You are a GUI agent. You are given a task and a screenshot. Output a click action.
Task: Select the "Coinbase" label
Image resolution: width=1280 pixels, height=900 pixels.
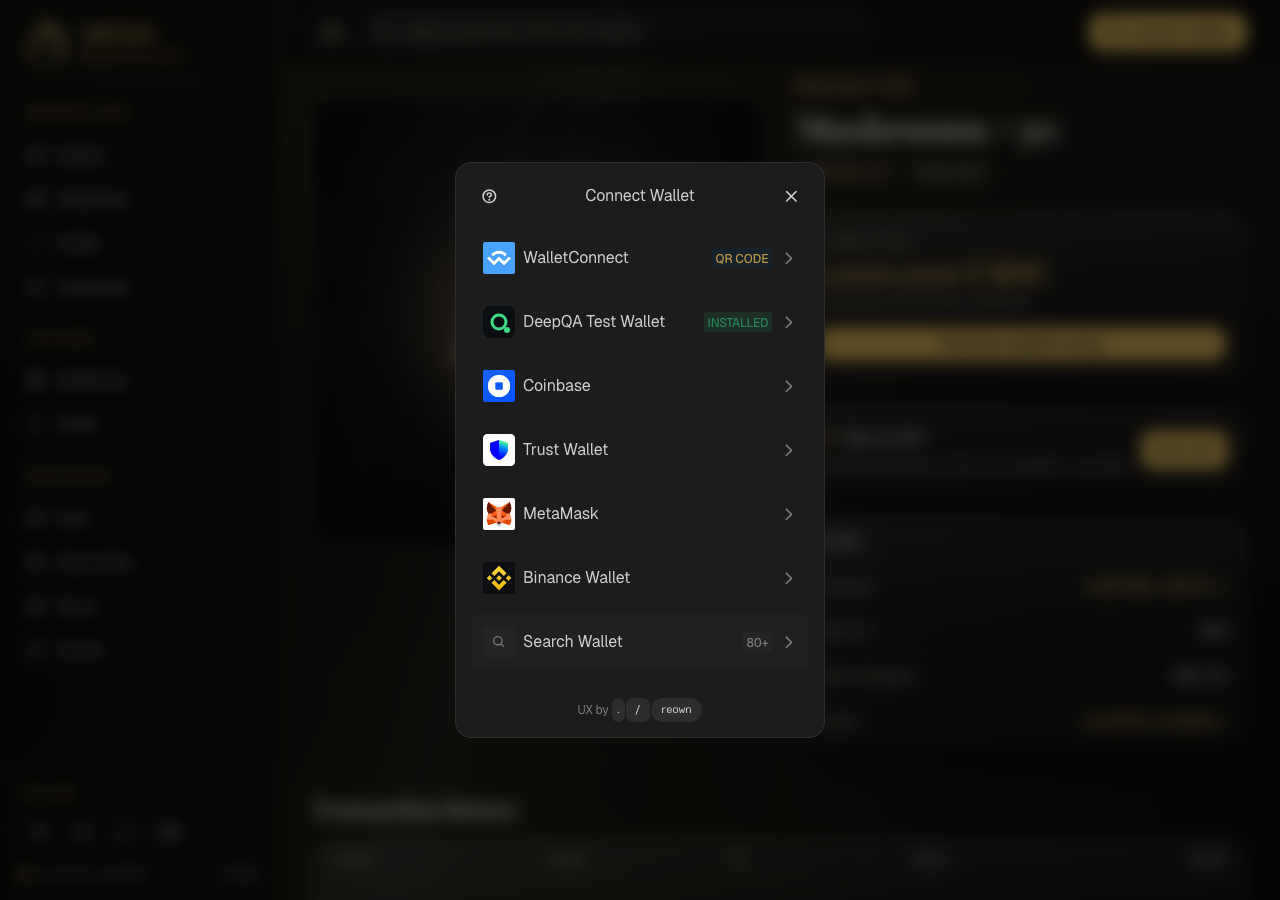[x=557, y=386]
